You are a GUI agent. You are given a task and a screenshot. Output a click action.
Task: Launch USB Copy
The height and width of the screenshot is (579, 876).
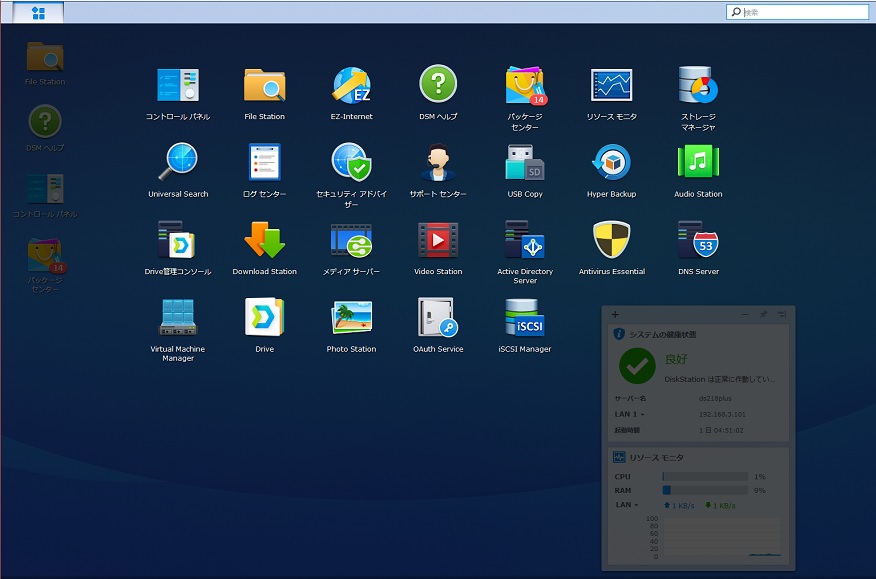(525, 162)
